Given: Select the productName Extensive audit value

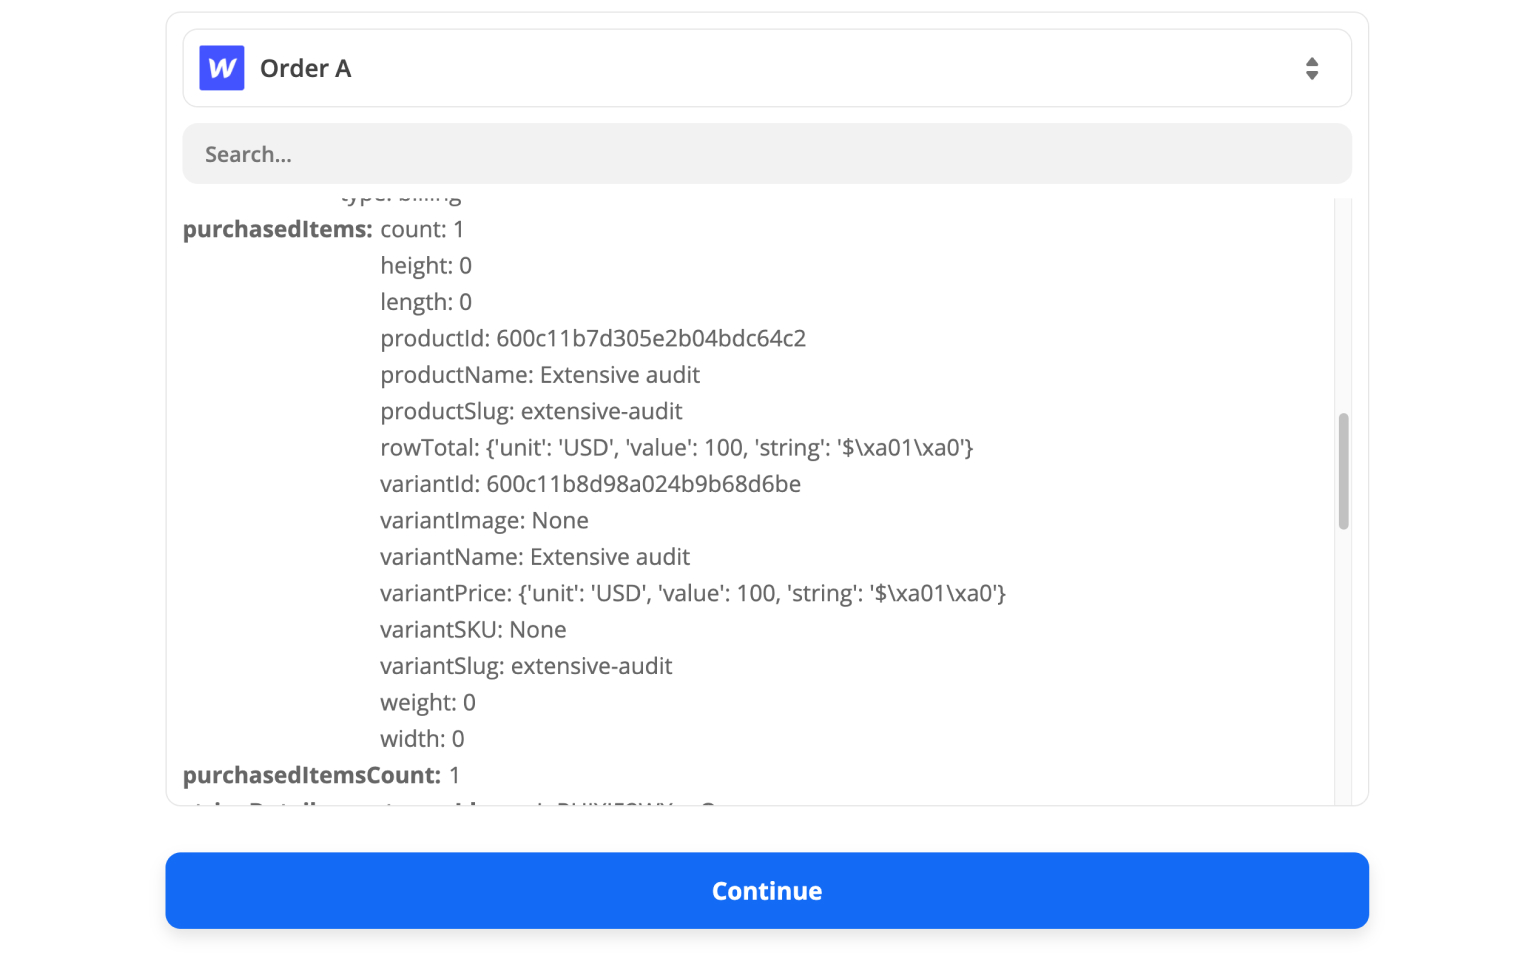Looking at the screenshot, I should point(540,374).
